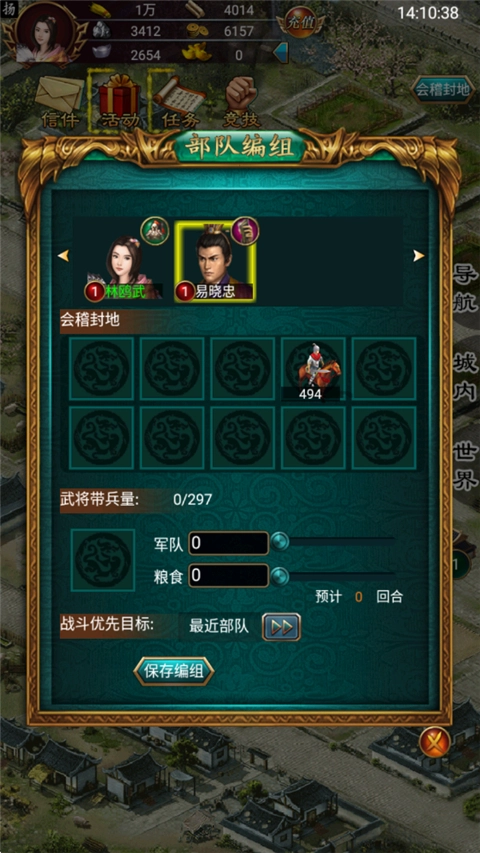The height and width of the screenshot is (853, 480).
Task: Open the 活动 gift box icon
Action: pyautogui.click(x=119, y=101)
